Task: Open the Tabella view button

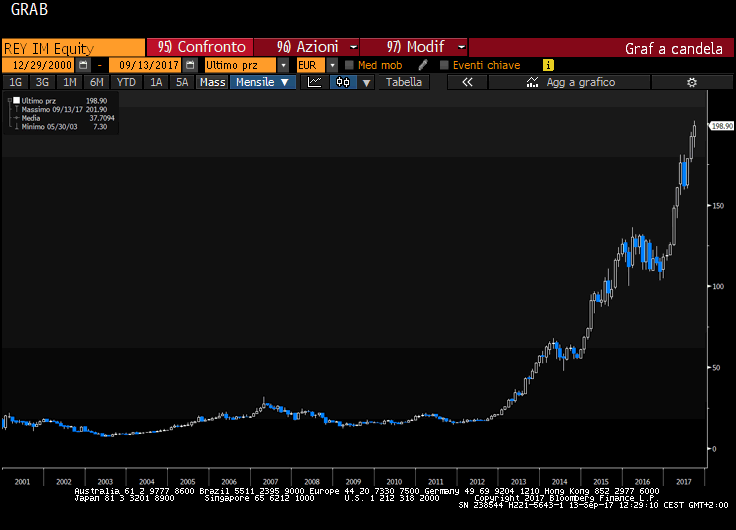Action: pyautogui.click(x=404, y=82)
